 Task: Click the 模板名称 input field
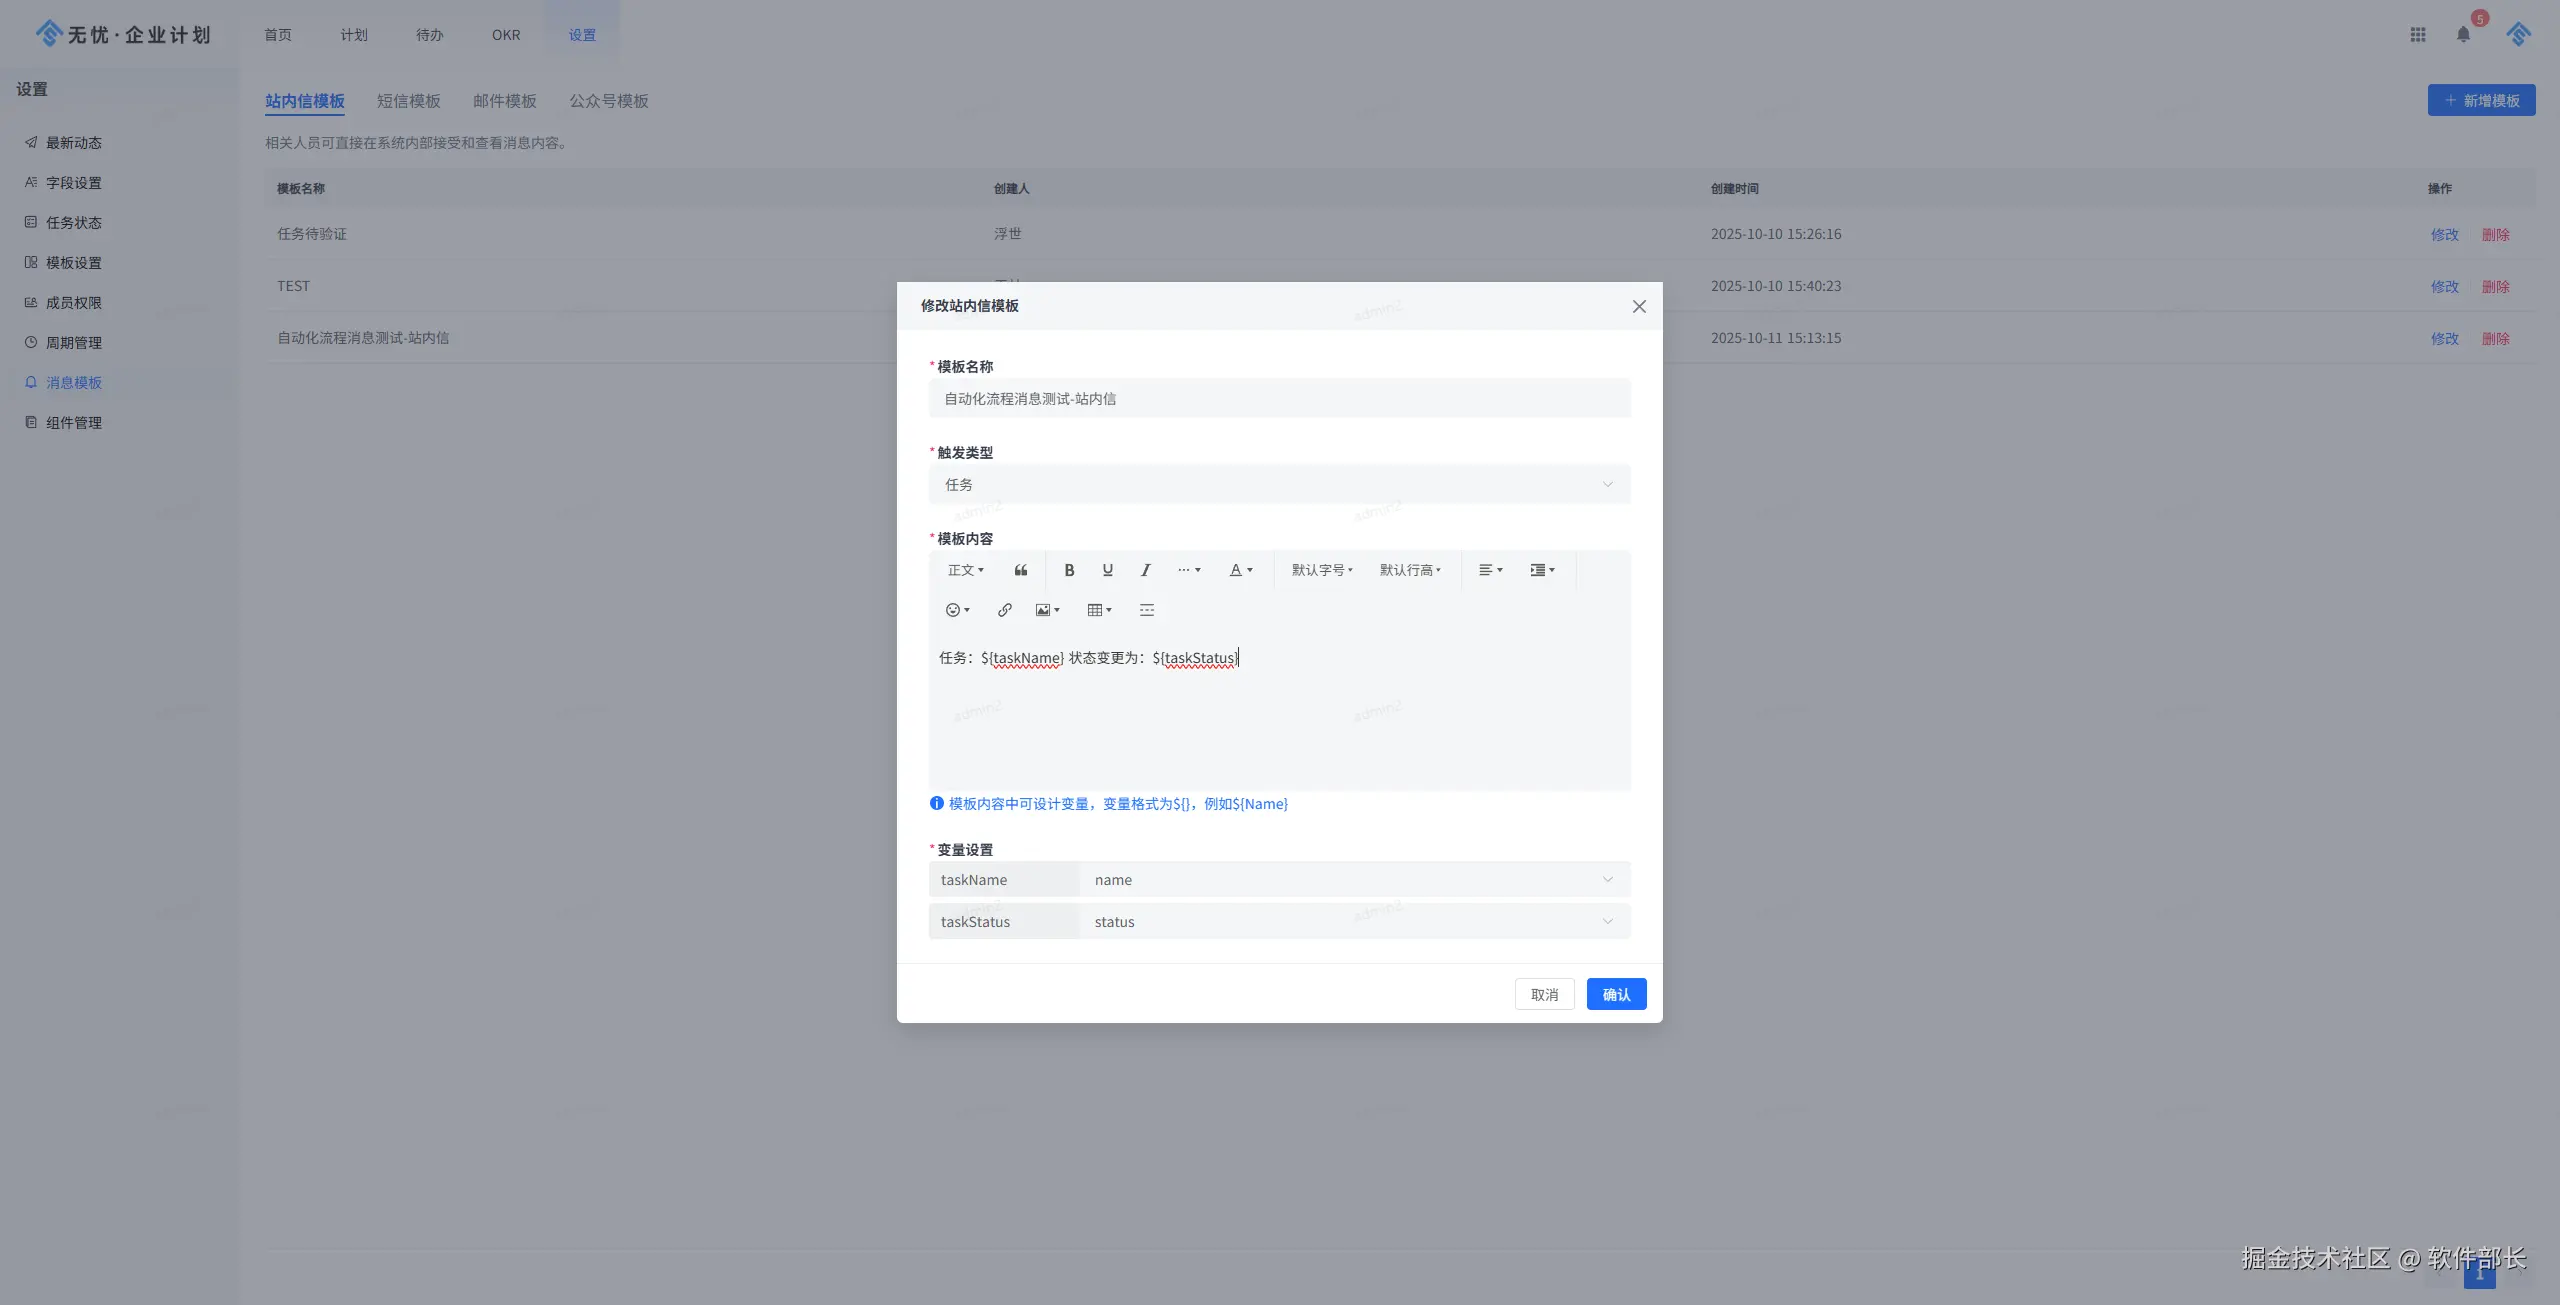click(1279, 399)
